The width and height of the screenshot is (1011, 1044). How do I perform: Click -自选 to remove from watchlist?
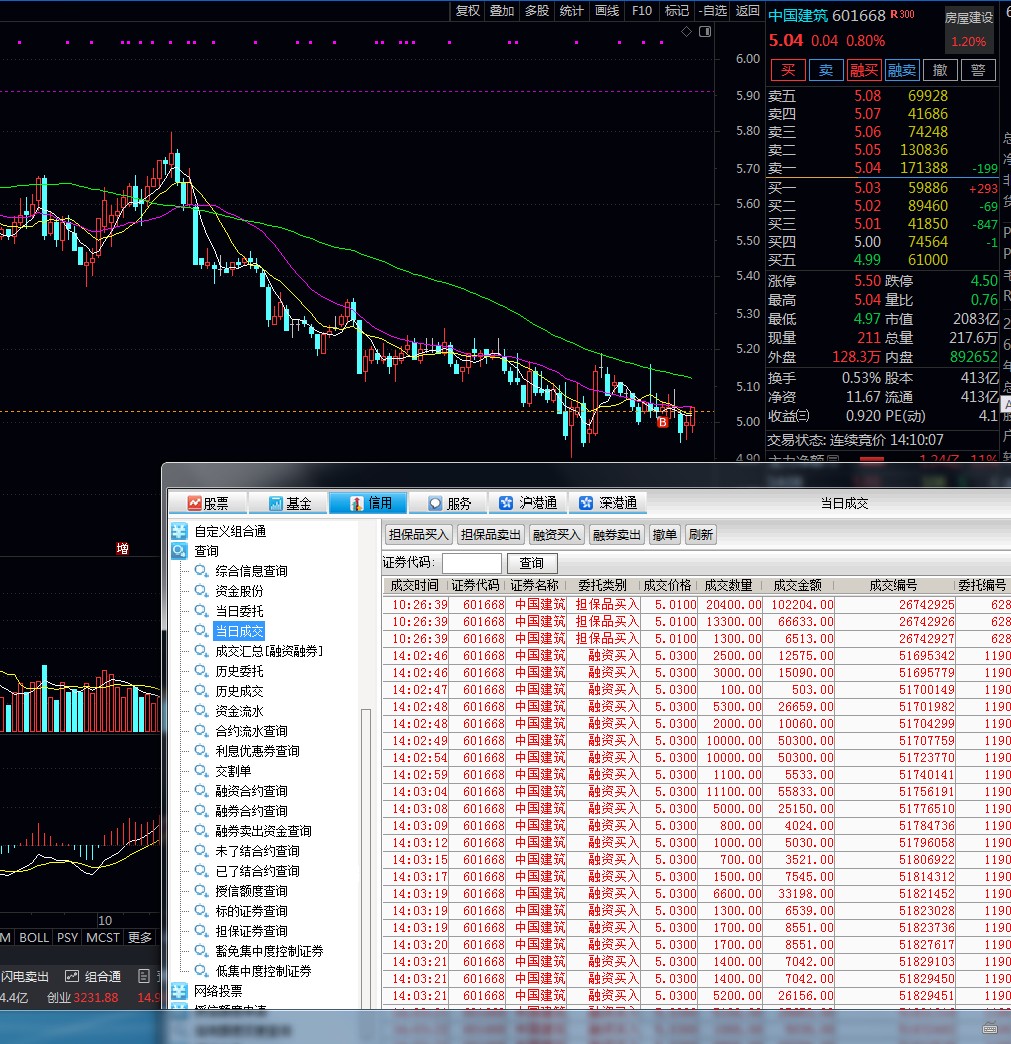(713, 11)
